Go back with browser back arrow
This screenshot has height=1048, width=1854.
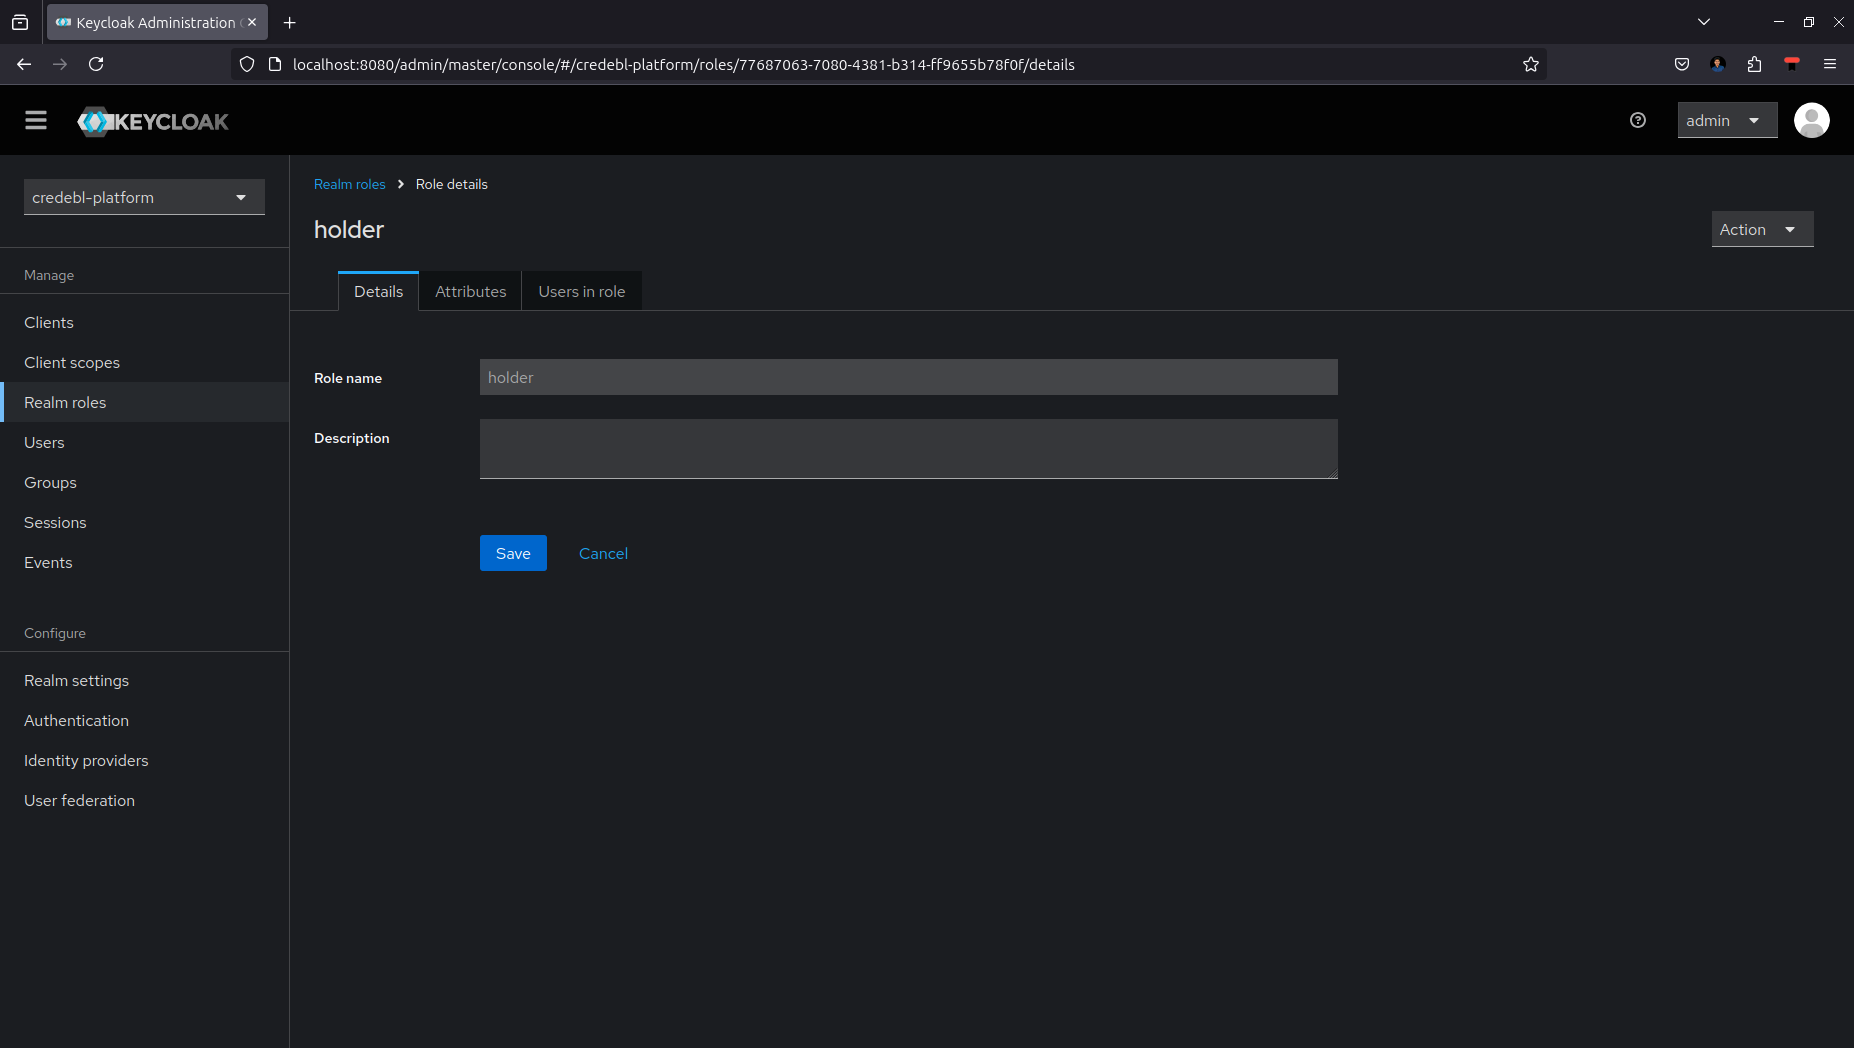(24, 64)
